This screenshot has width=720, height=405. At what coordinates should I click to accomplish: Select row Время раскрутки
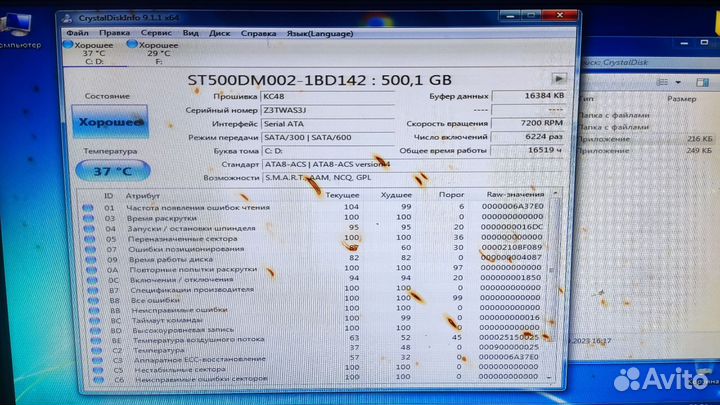coord(315,217)
